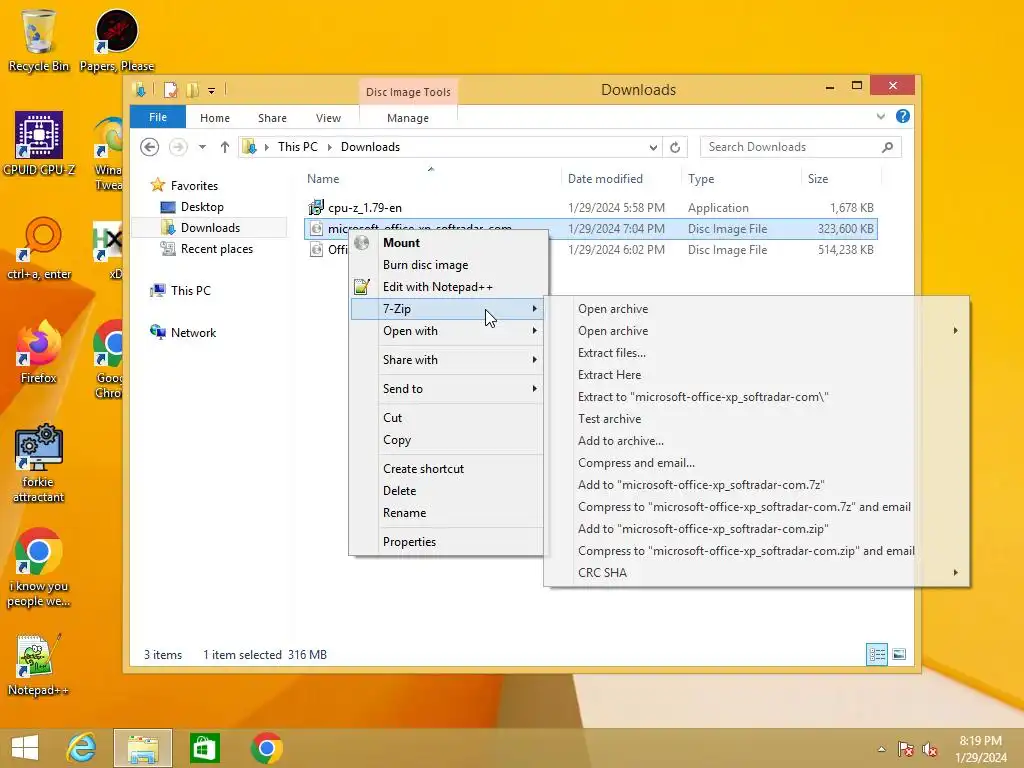Select Burn disc image

[447, 265]
